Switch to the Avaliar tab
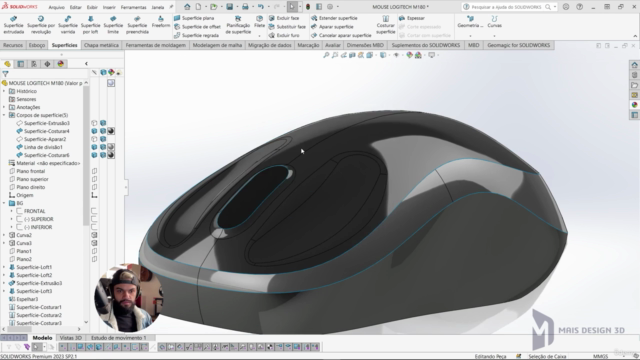640x360 pixels. 333,45
